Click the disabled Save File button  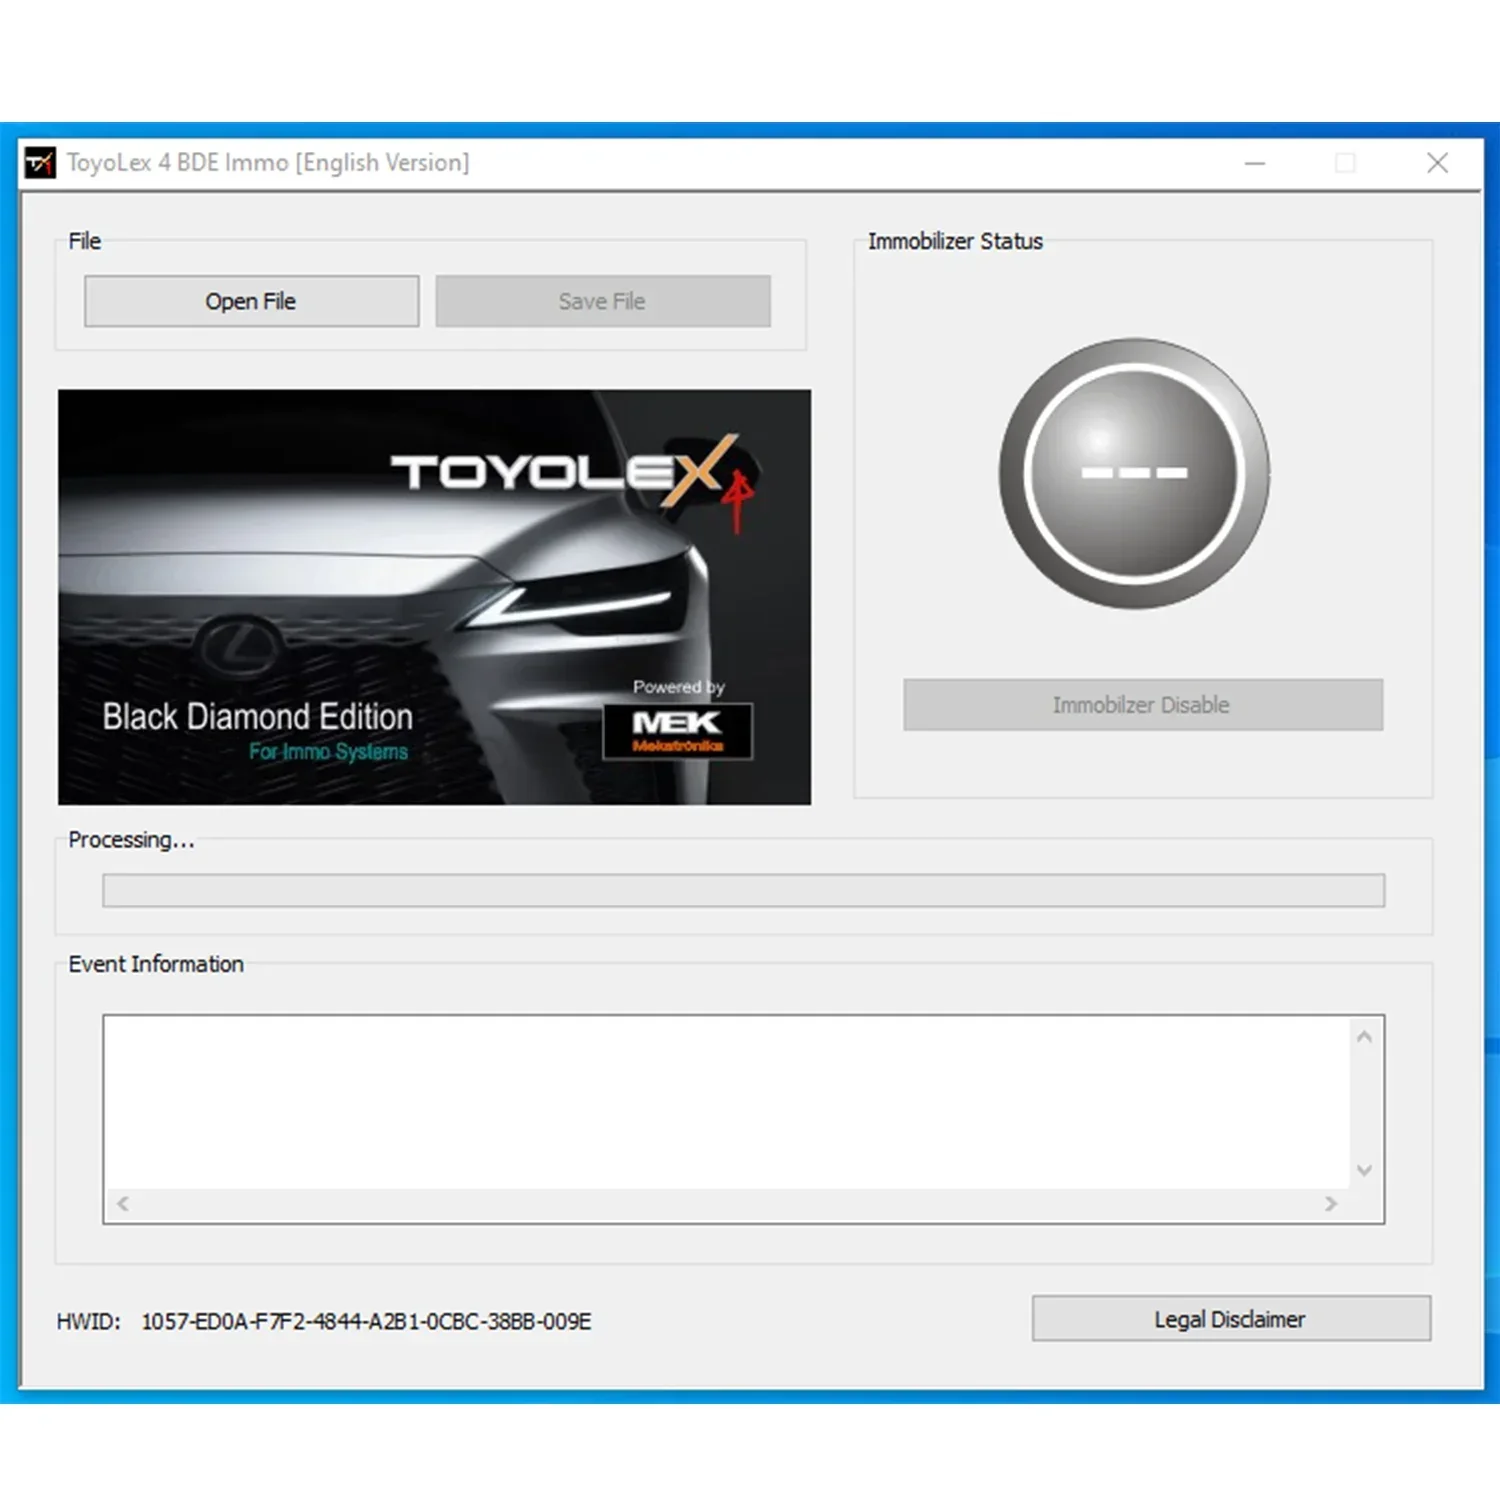click(601, 301)
